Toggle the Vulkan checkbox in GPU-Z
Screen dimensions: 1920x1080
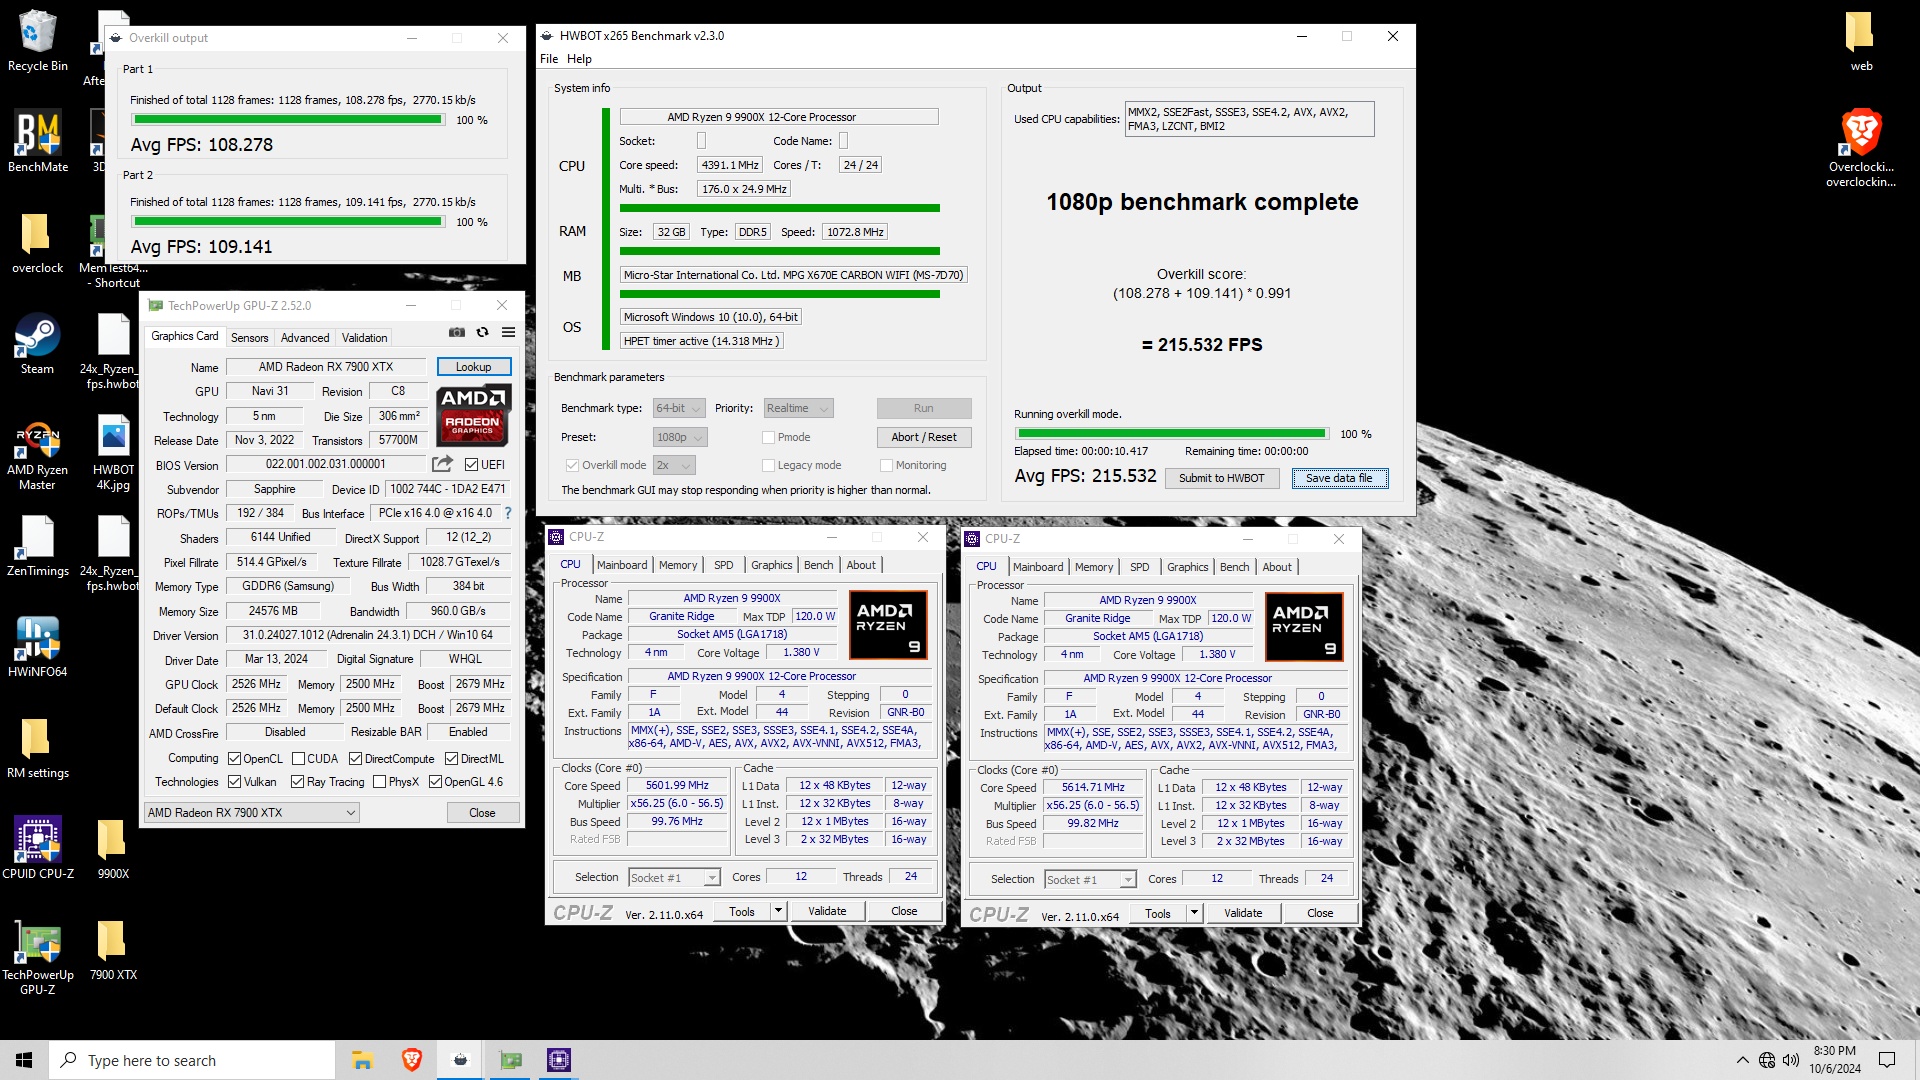pyautogui.click(x=235, y=782)
